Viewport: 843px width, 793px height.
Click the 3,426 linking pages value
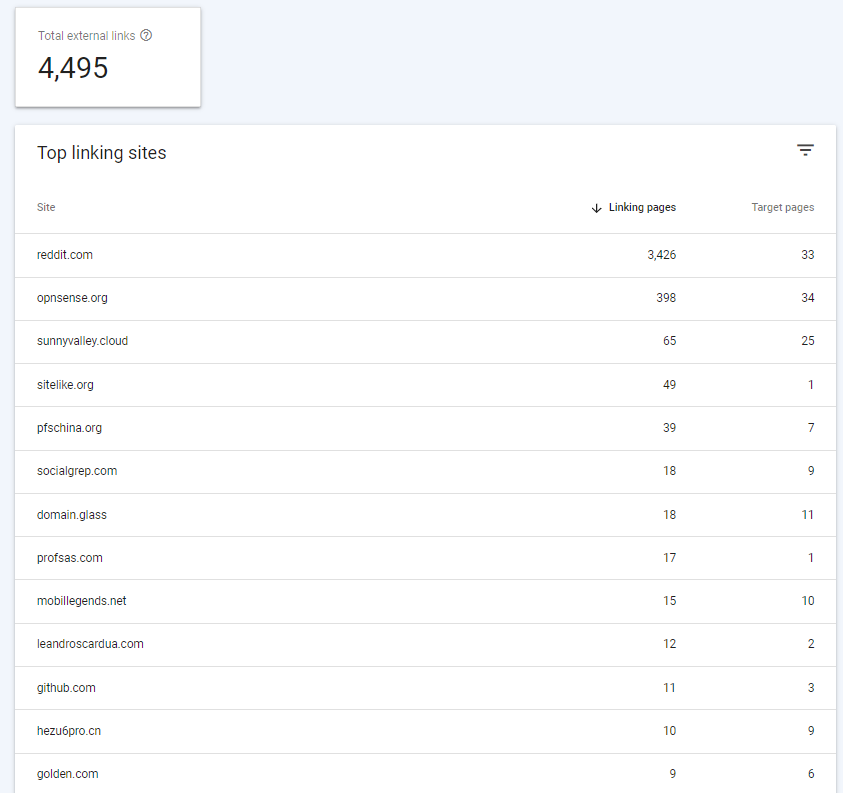pyautogui.click(x=661, y=255)
